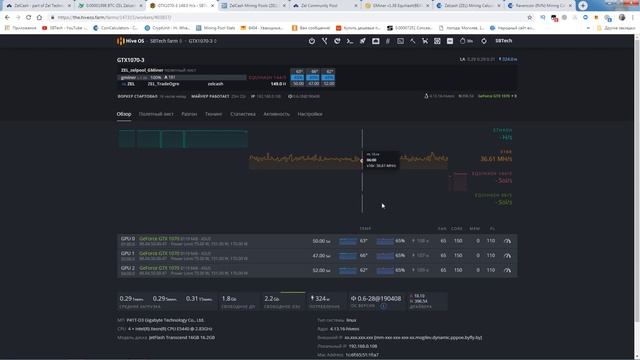
Task: Click the tuning gauge icon for GPU 2
Action: click(507, 270)
